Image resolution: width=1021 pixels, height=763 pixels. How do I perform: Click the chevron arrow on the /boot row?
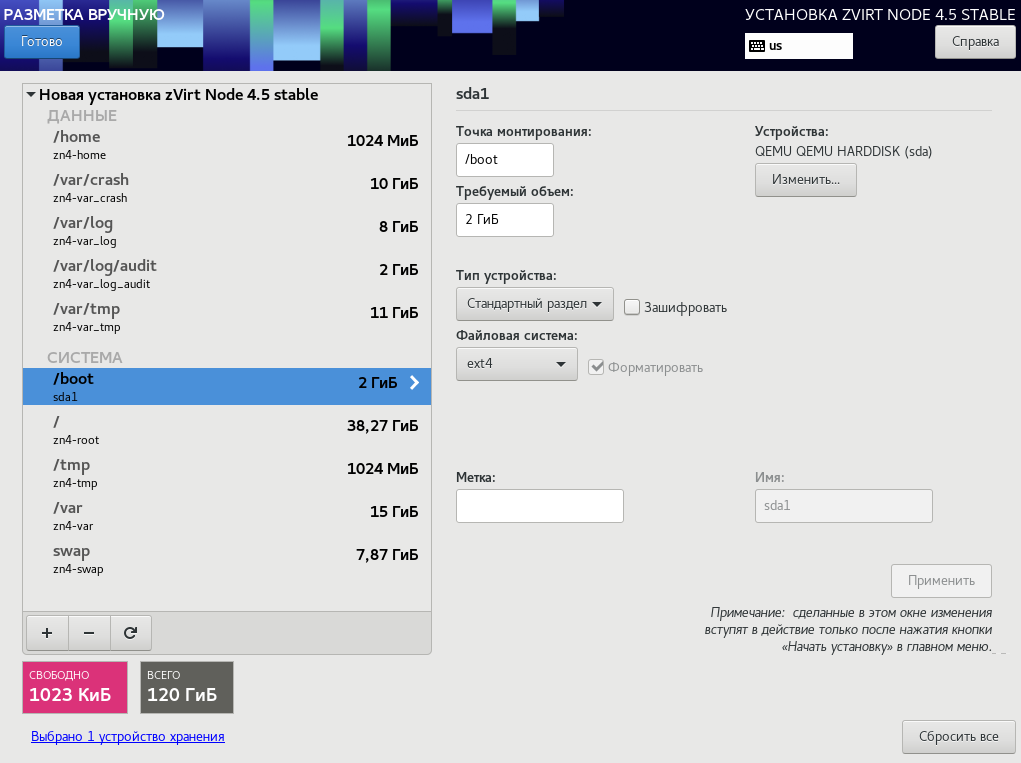point(414,383)
